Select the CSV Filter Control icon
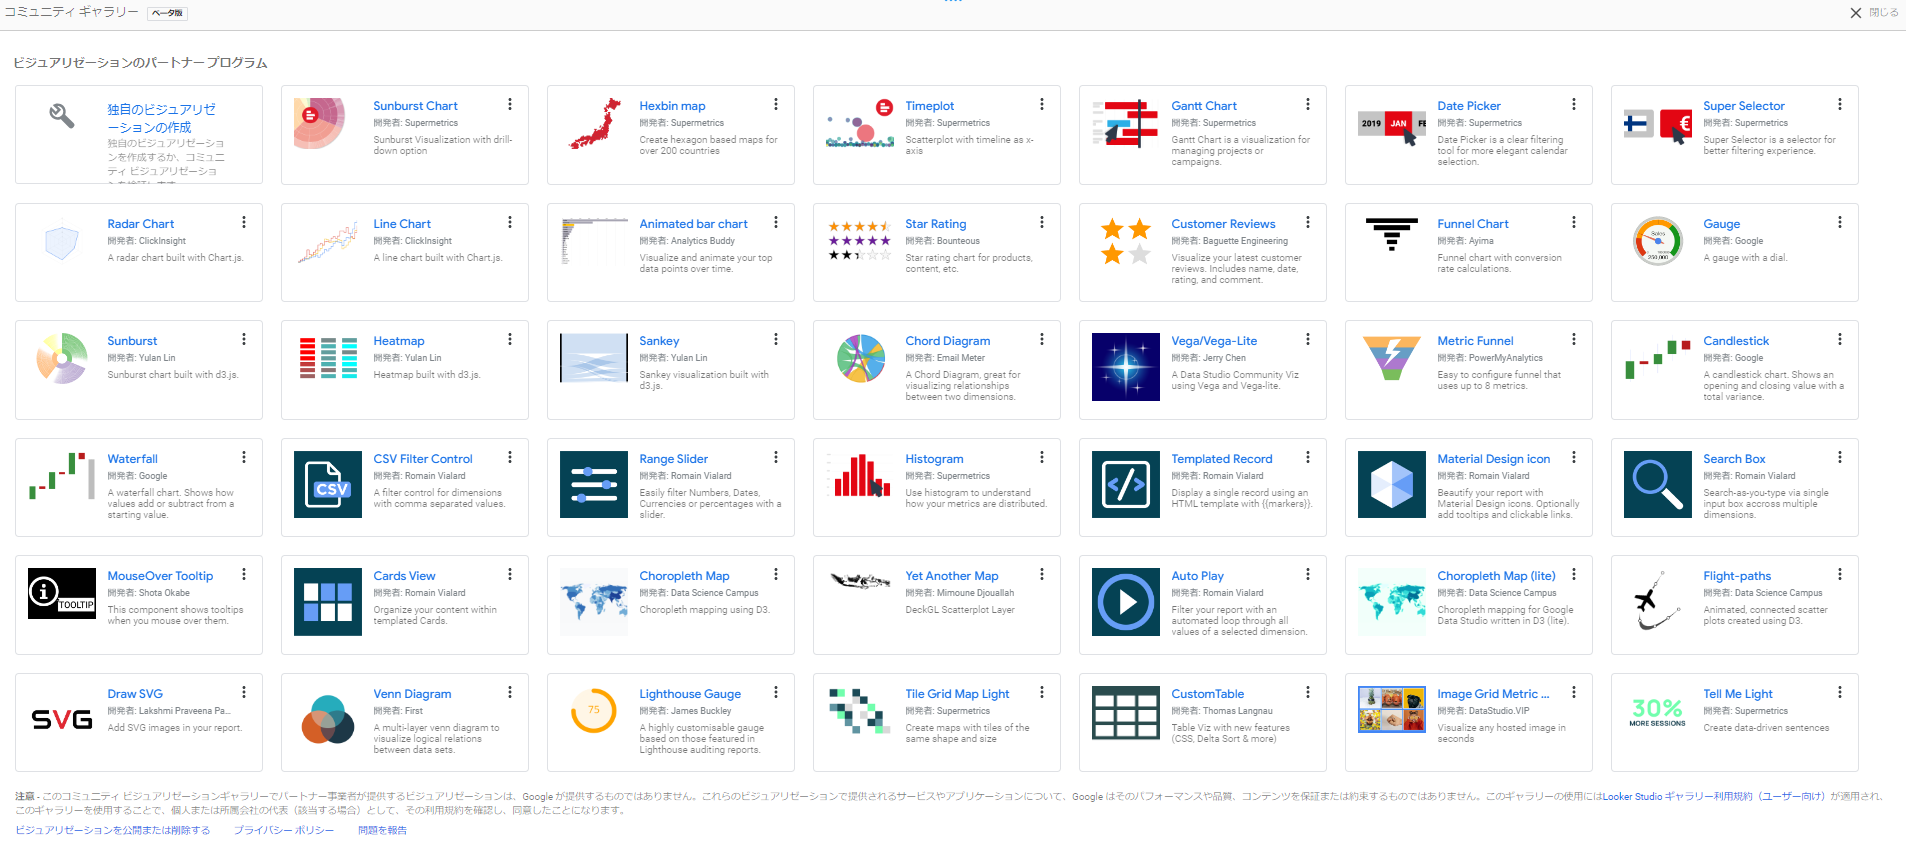The height and width of the screenshot is (847, 1906). click(328, 484)
